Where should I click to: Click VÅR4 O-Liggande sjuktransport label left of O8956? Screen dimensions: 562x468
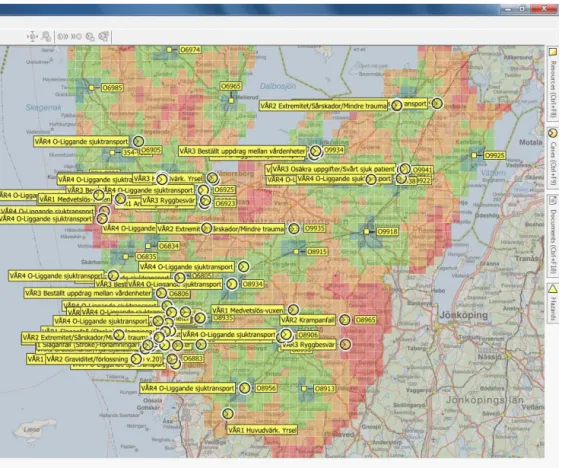[x=187, y=388]
